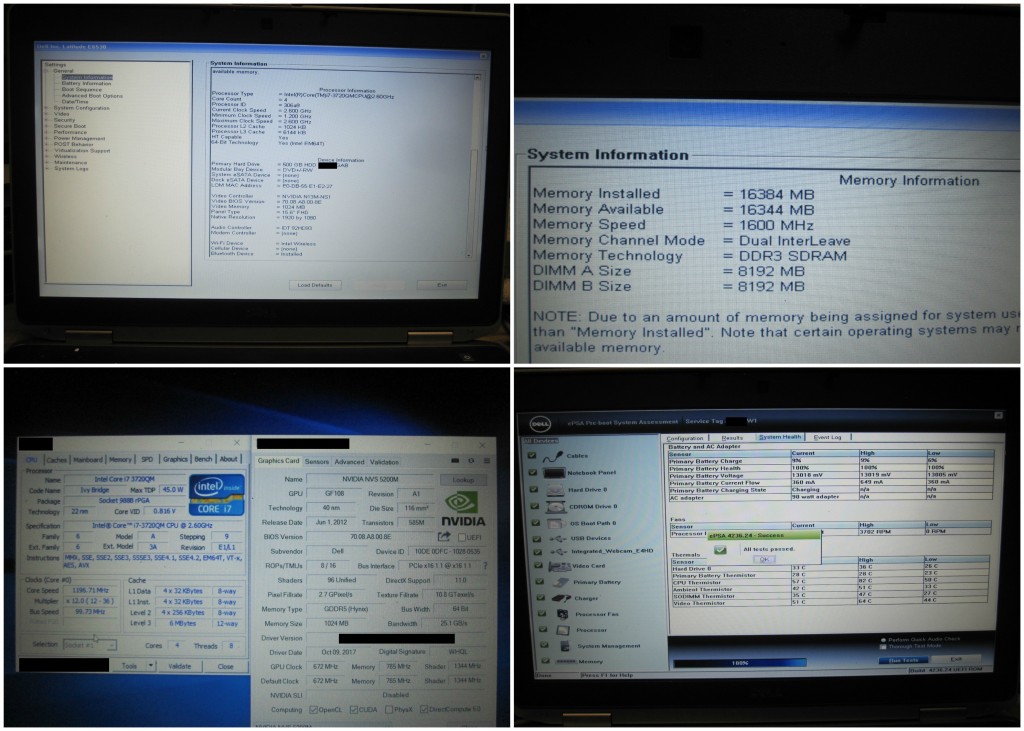
Task: Uncheck the Hard Drive 0 checkbox
Action: (535, 489)
